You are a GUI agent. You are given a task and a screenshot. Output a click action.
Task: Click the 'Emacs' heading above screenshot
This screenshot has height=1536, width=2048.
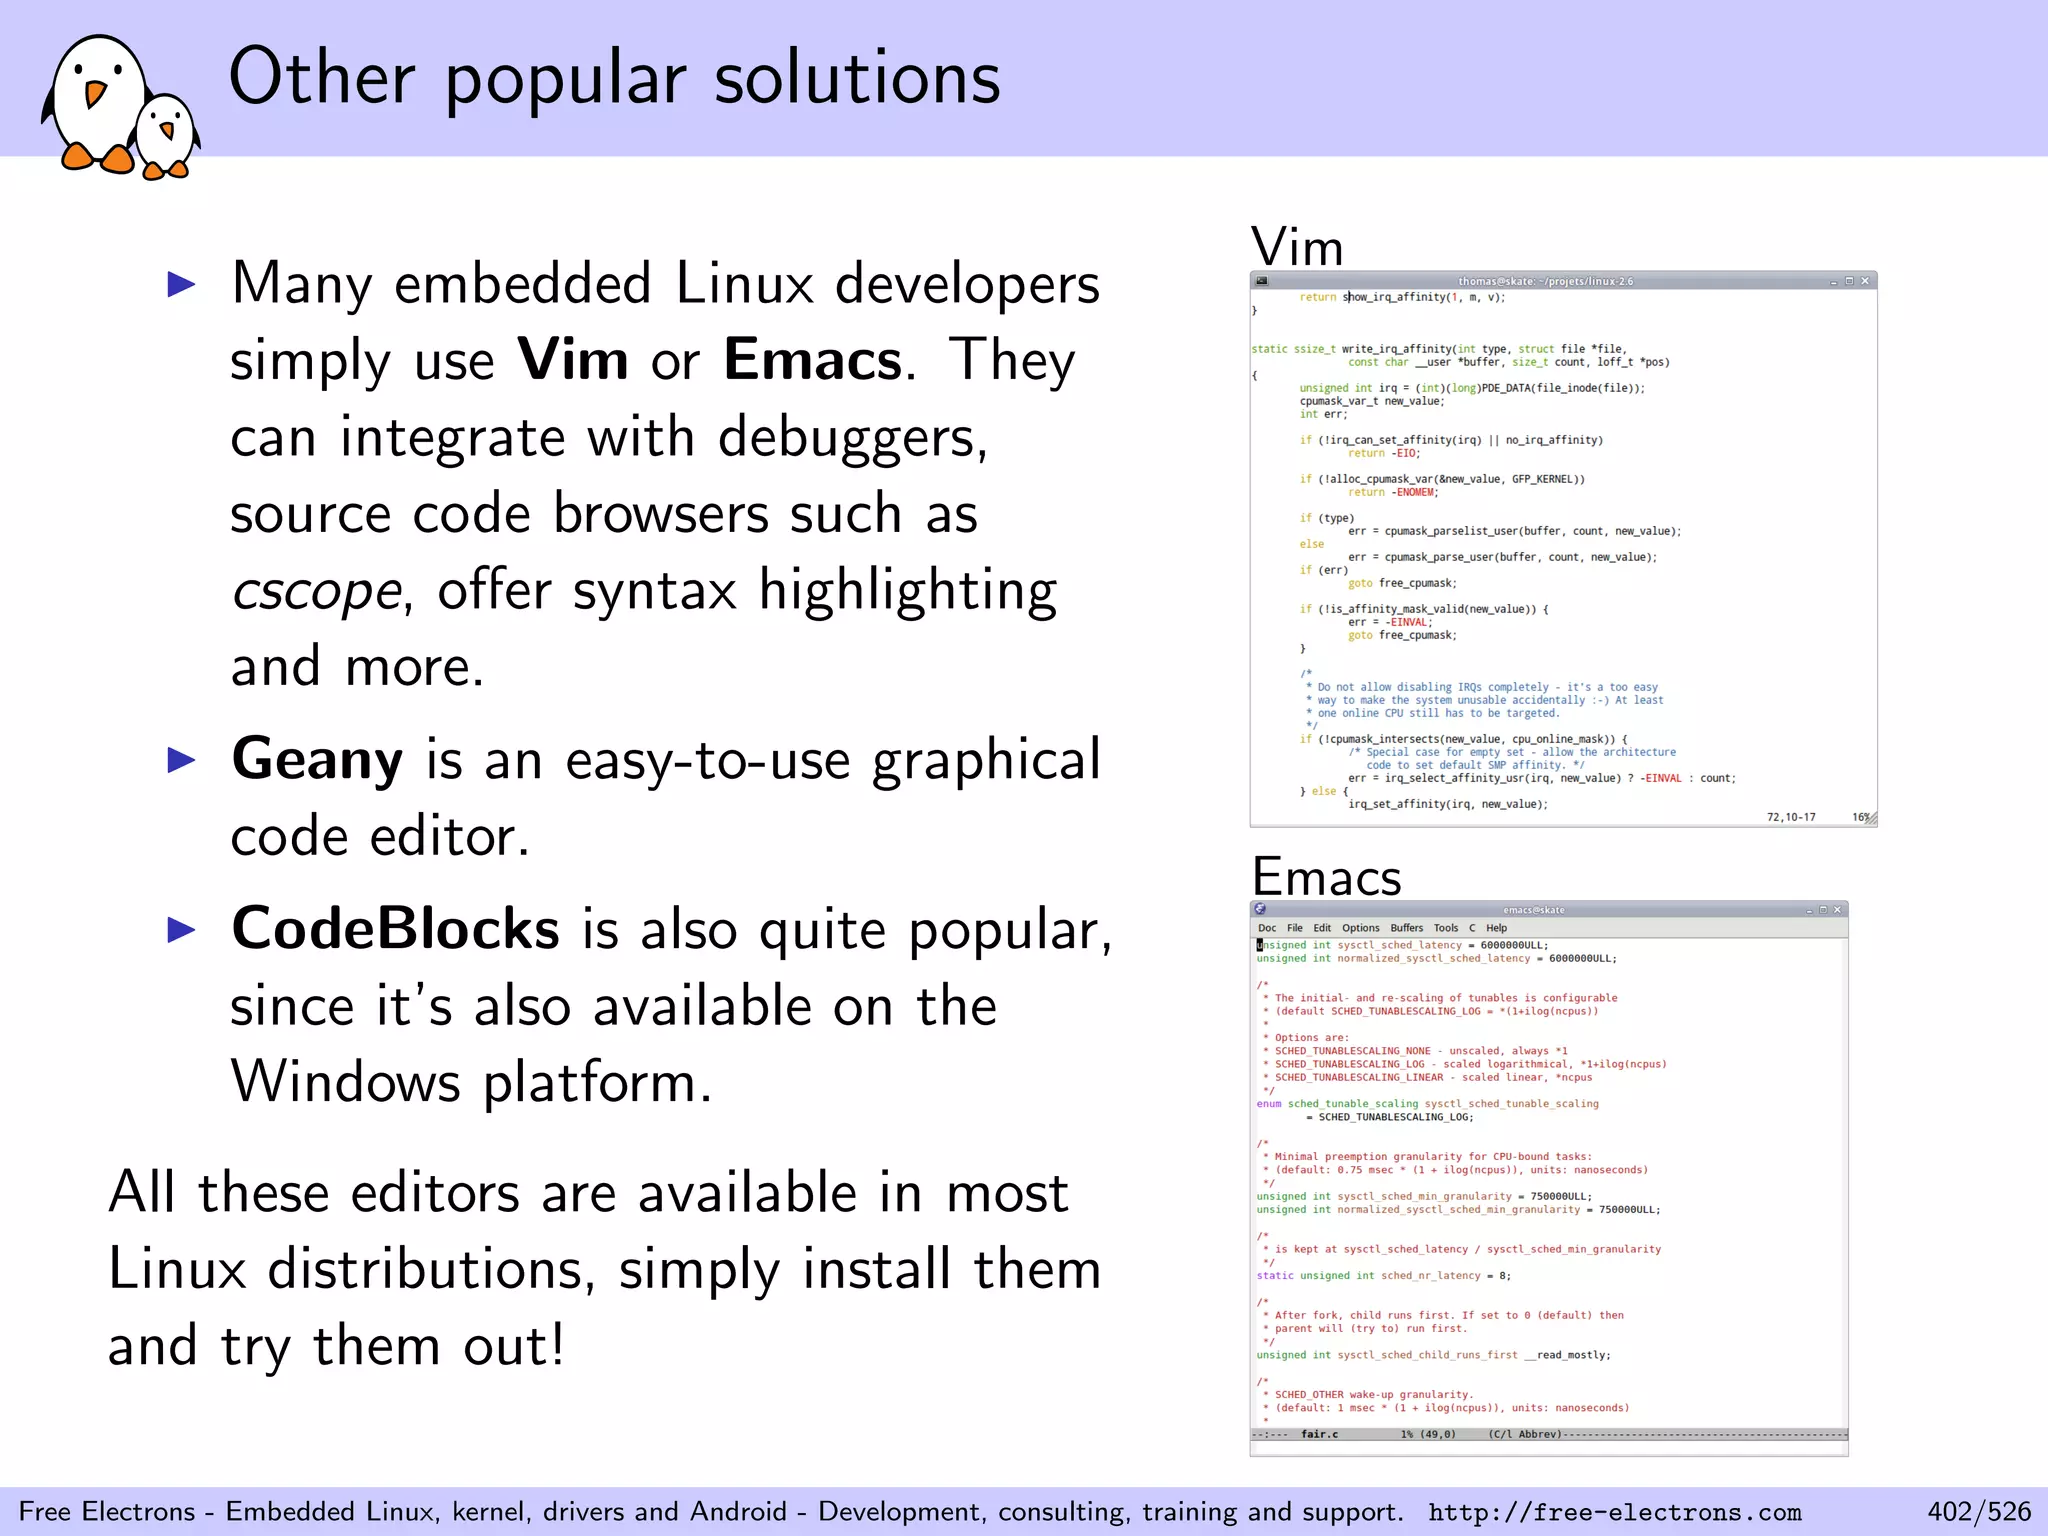coord(1326,877)
